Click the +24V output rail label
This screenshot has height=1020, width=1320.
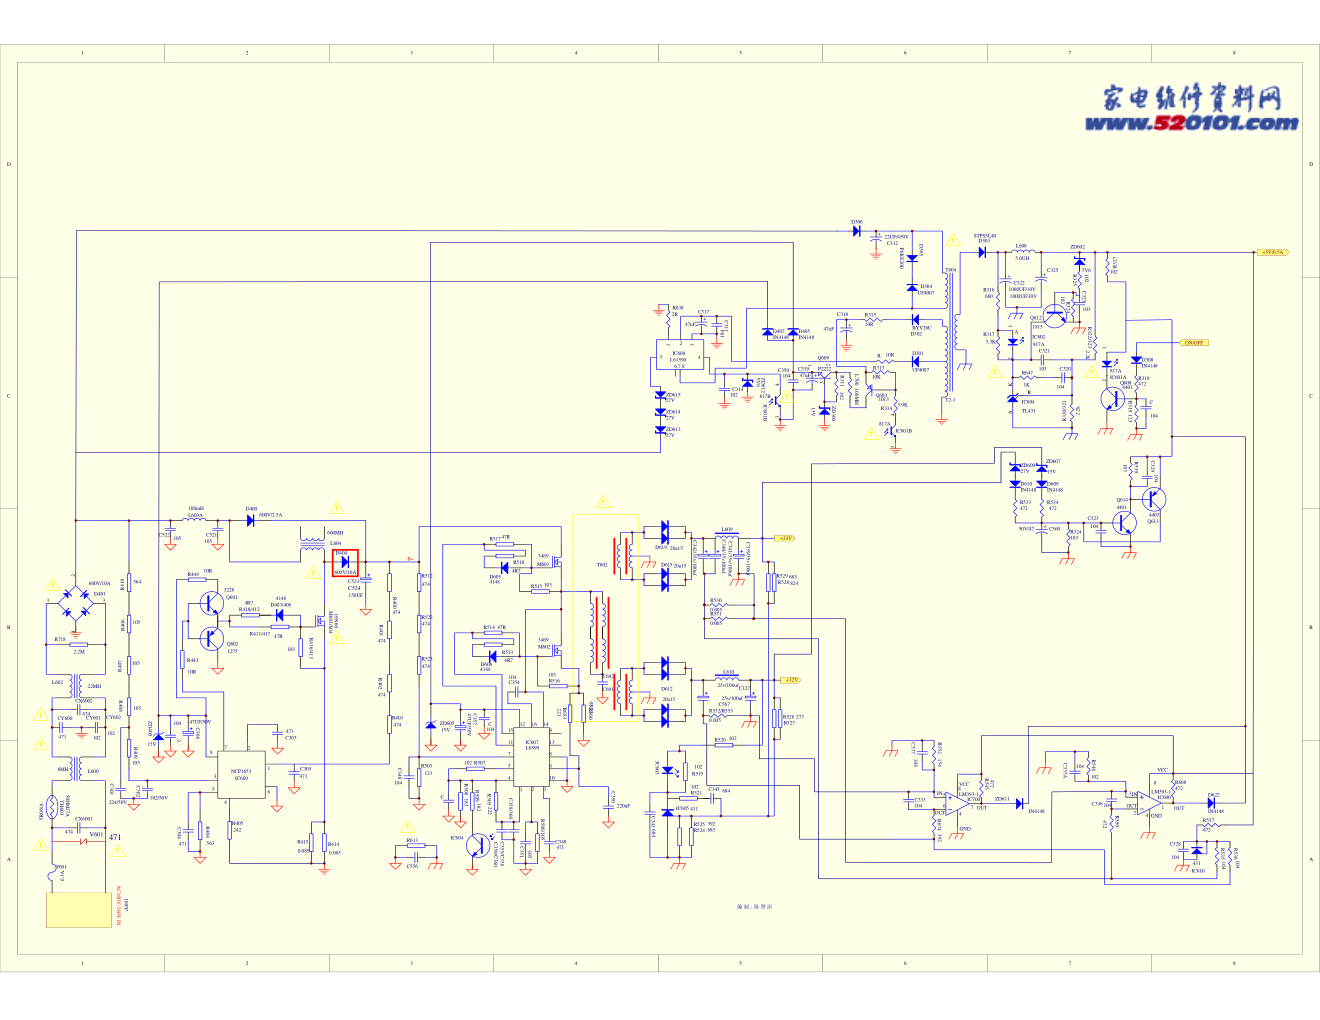pos(785,538)
